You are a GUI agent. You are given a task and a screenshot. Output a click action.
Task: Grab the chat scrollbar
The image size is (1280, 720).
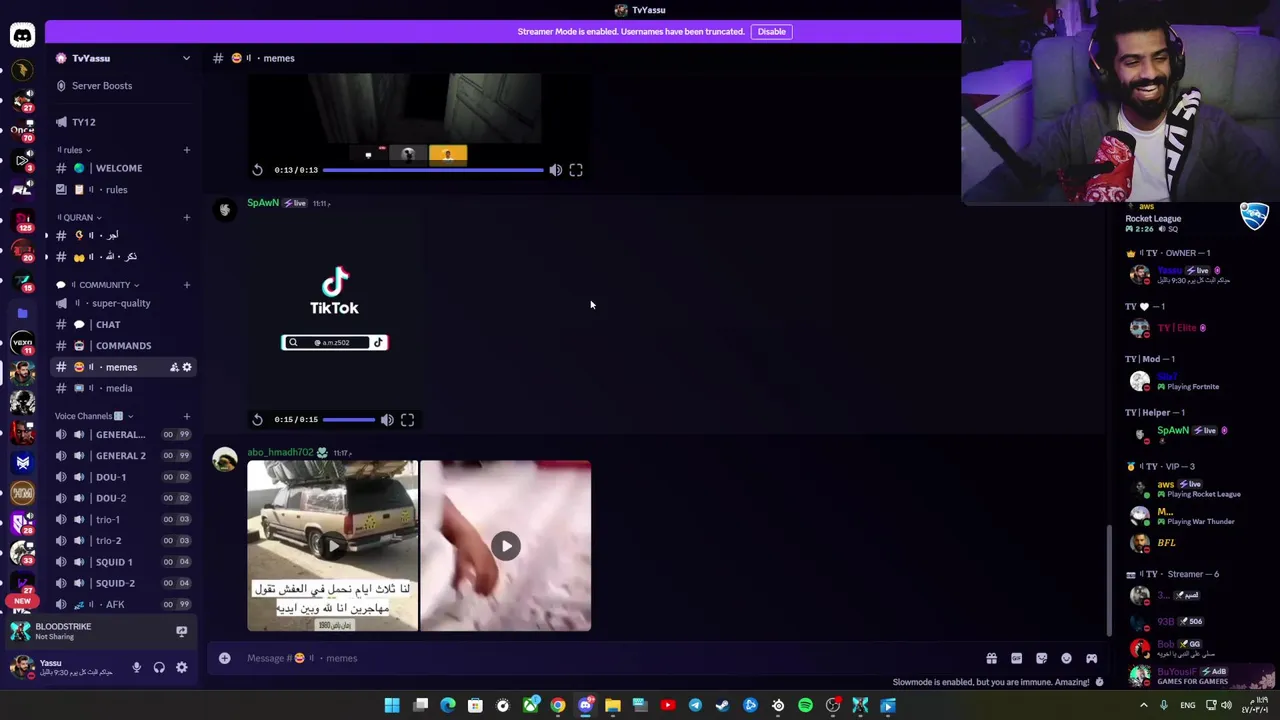click(x=1108, y=579)
